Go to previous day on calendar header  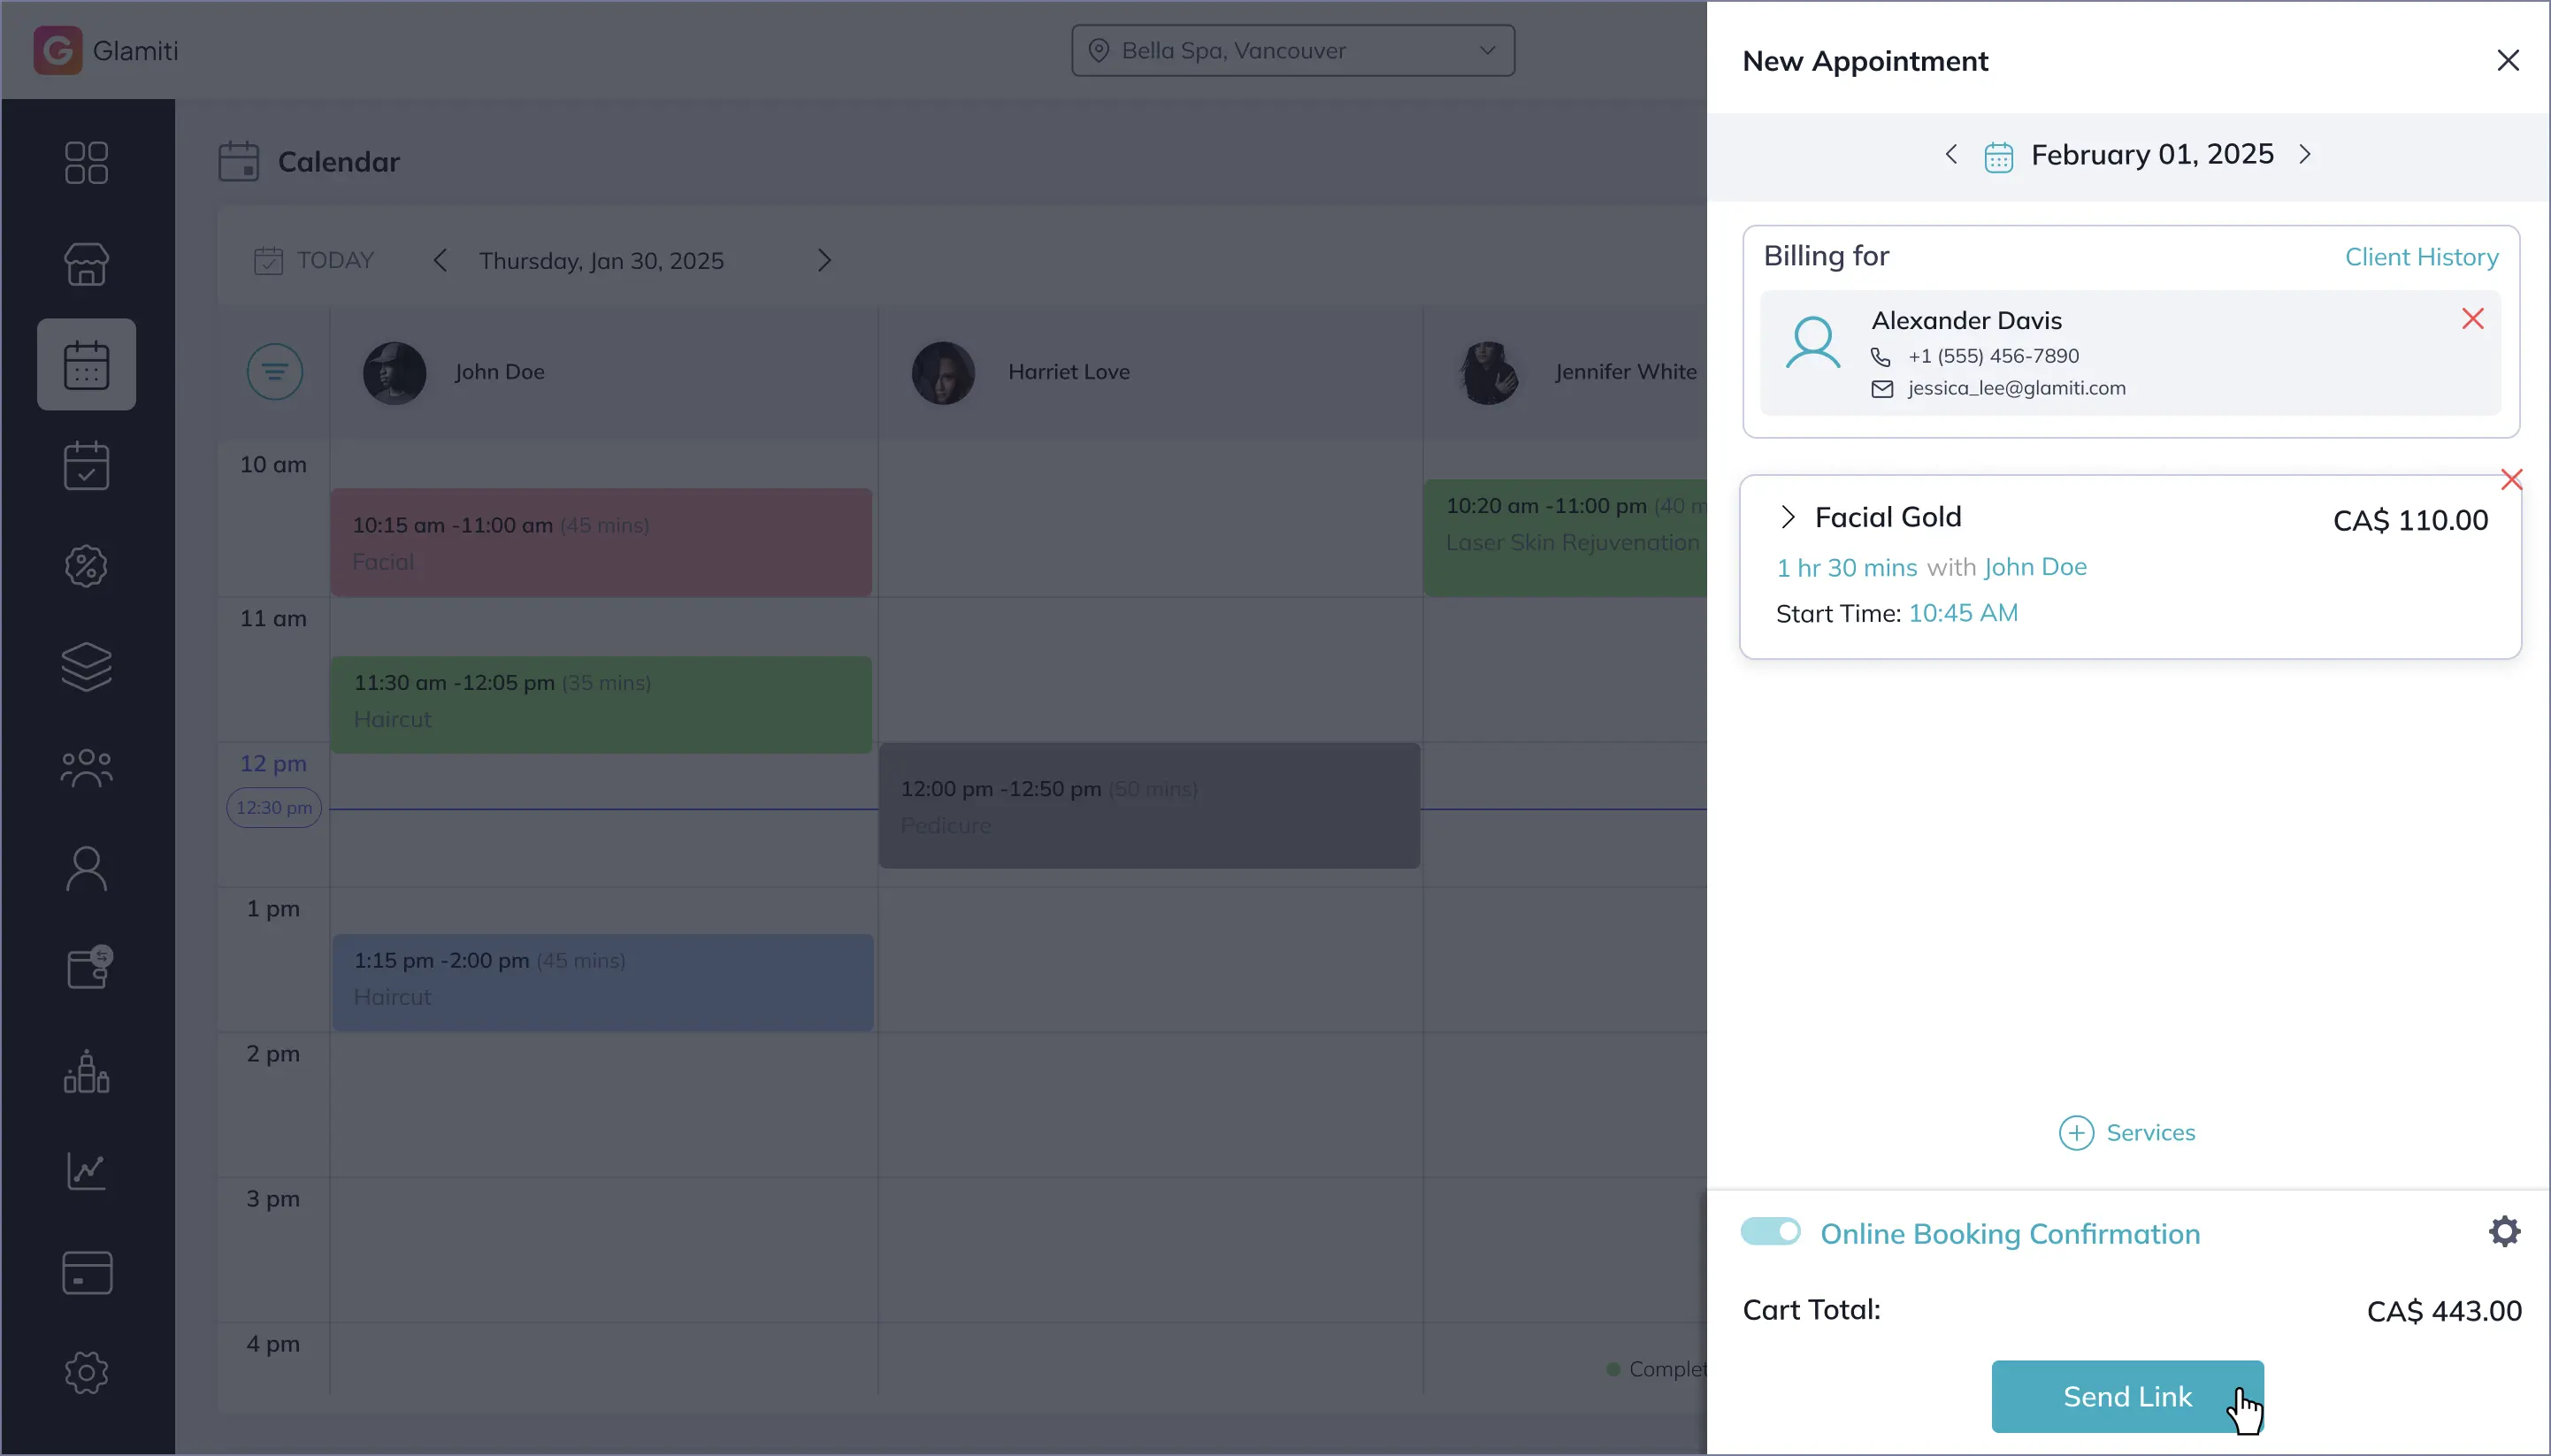pos(440,261)
